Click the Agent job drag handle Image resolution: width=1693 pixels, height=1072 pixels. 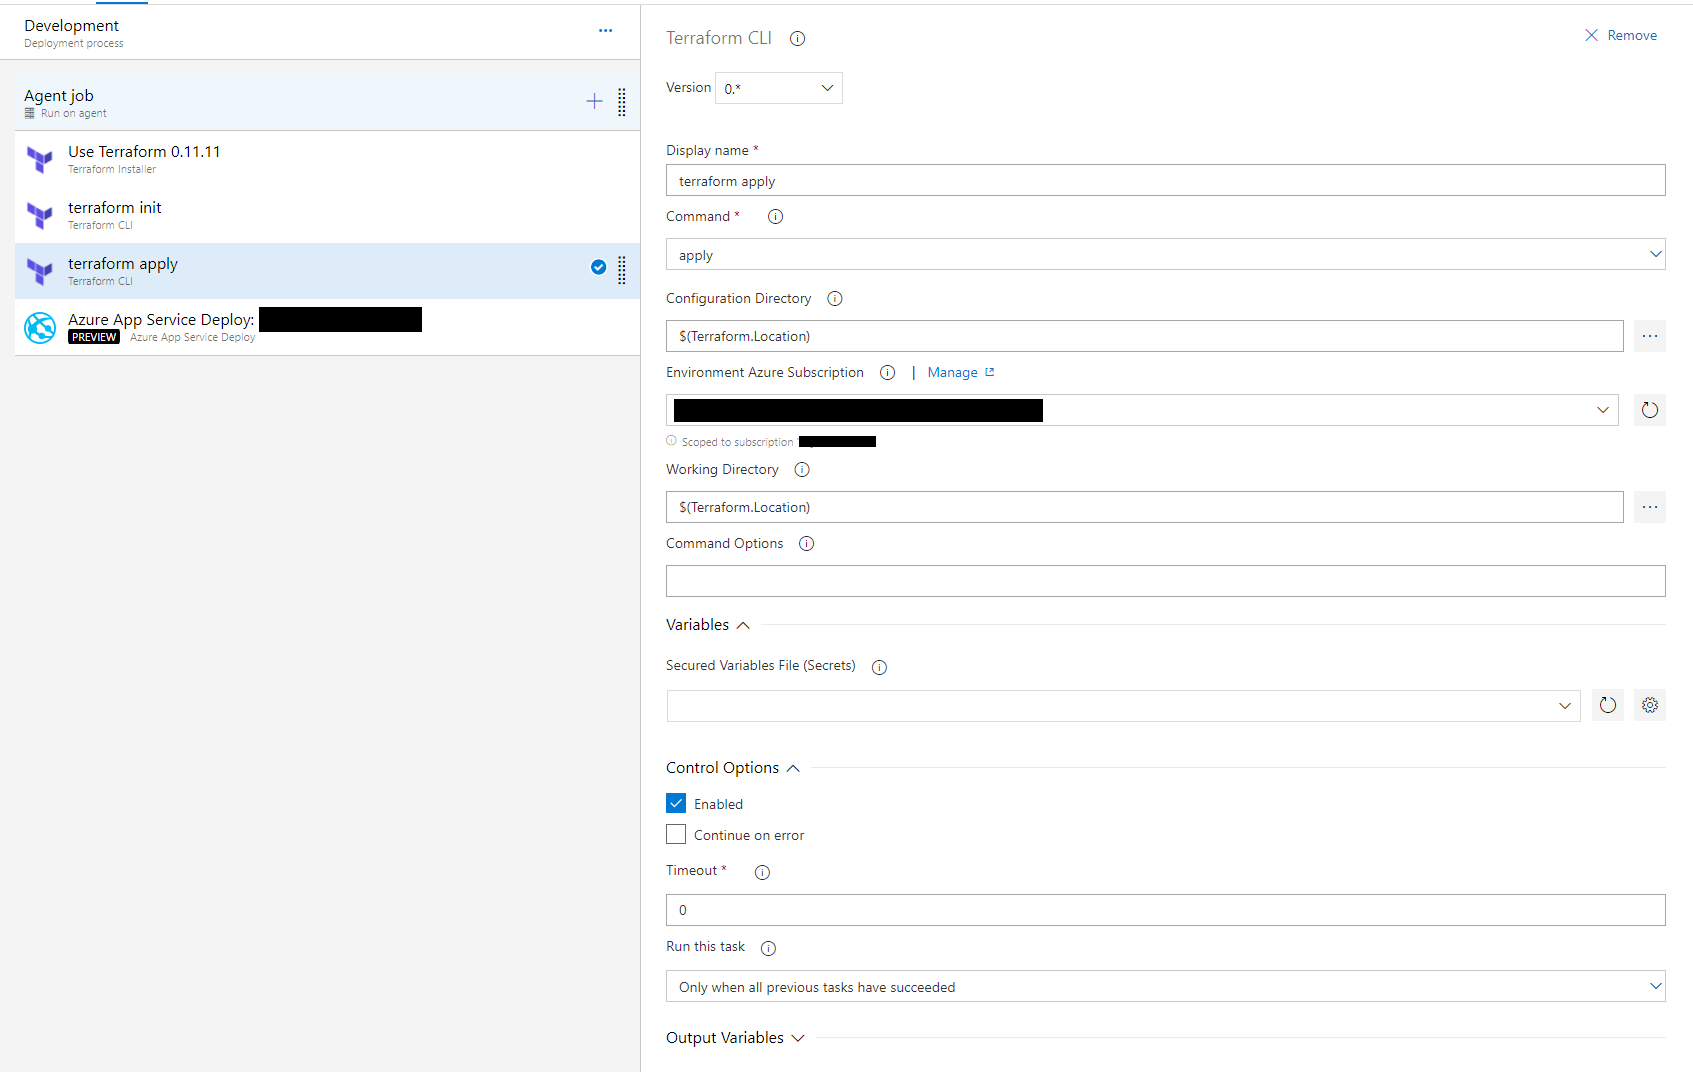tap(622, 102)
